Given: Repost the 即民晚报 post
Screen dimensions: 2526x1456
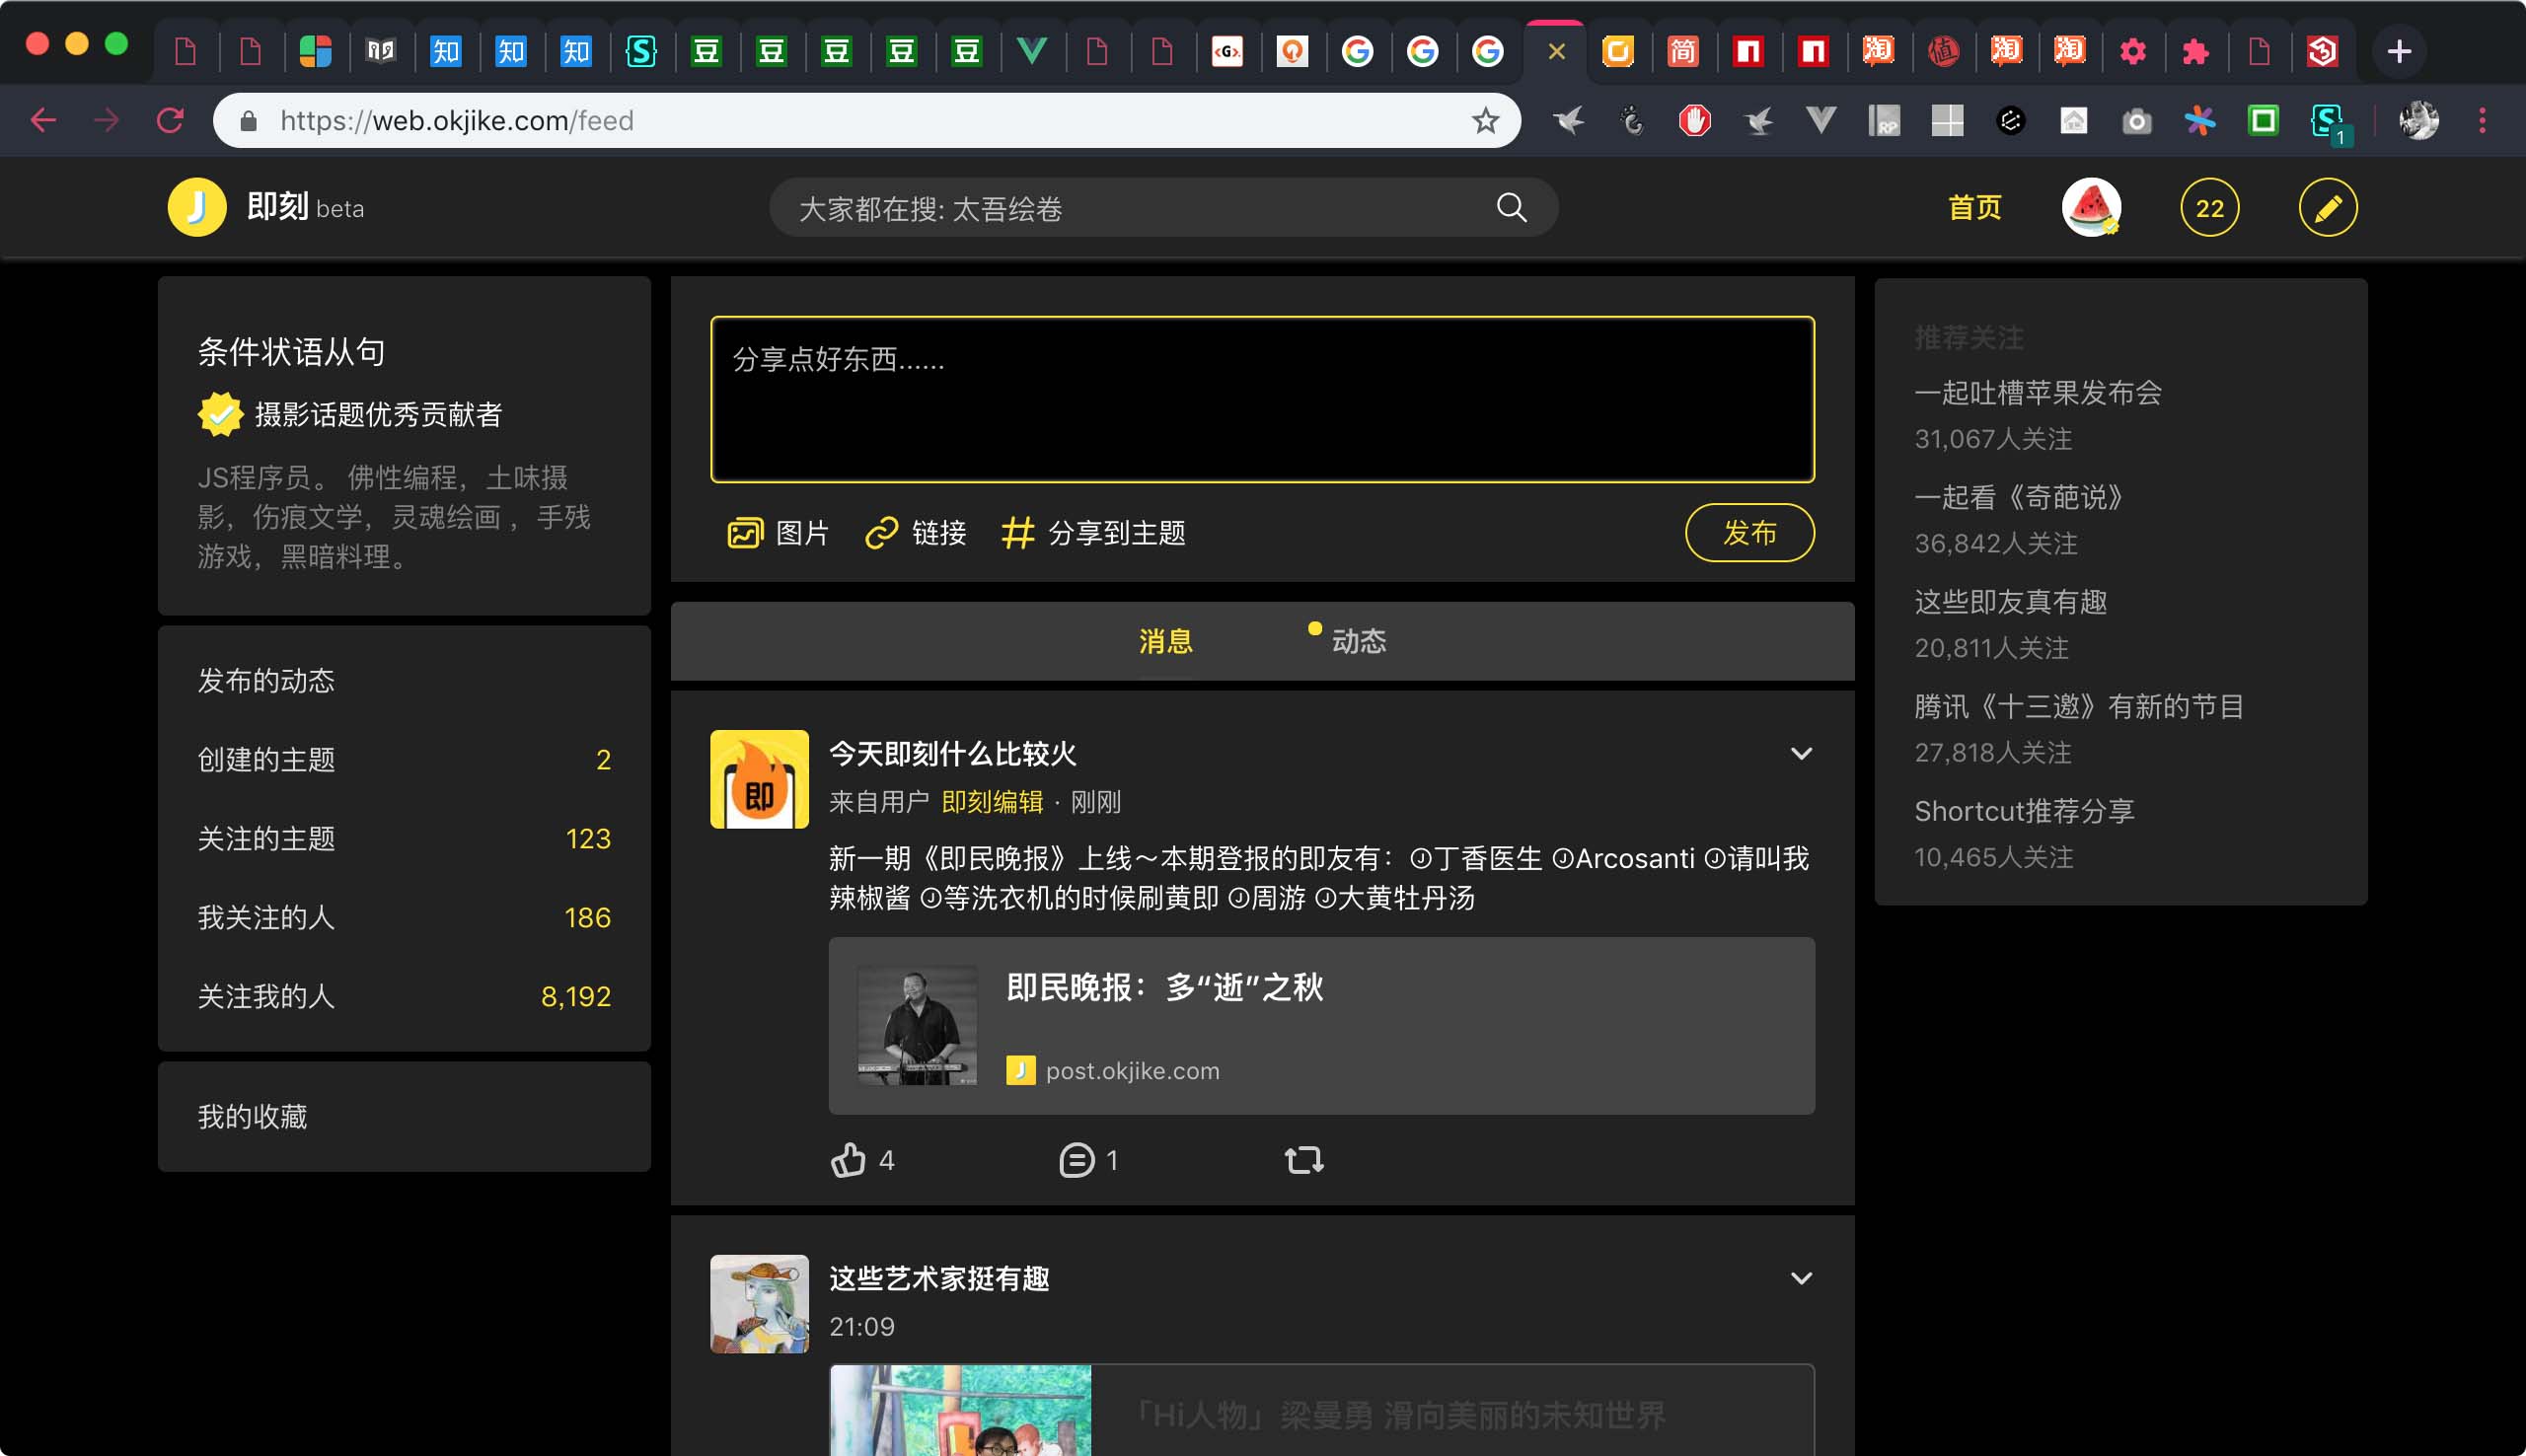Looking at the screenshot, I should (1304, 1160).
